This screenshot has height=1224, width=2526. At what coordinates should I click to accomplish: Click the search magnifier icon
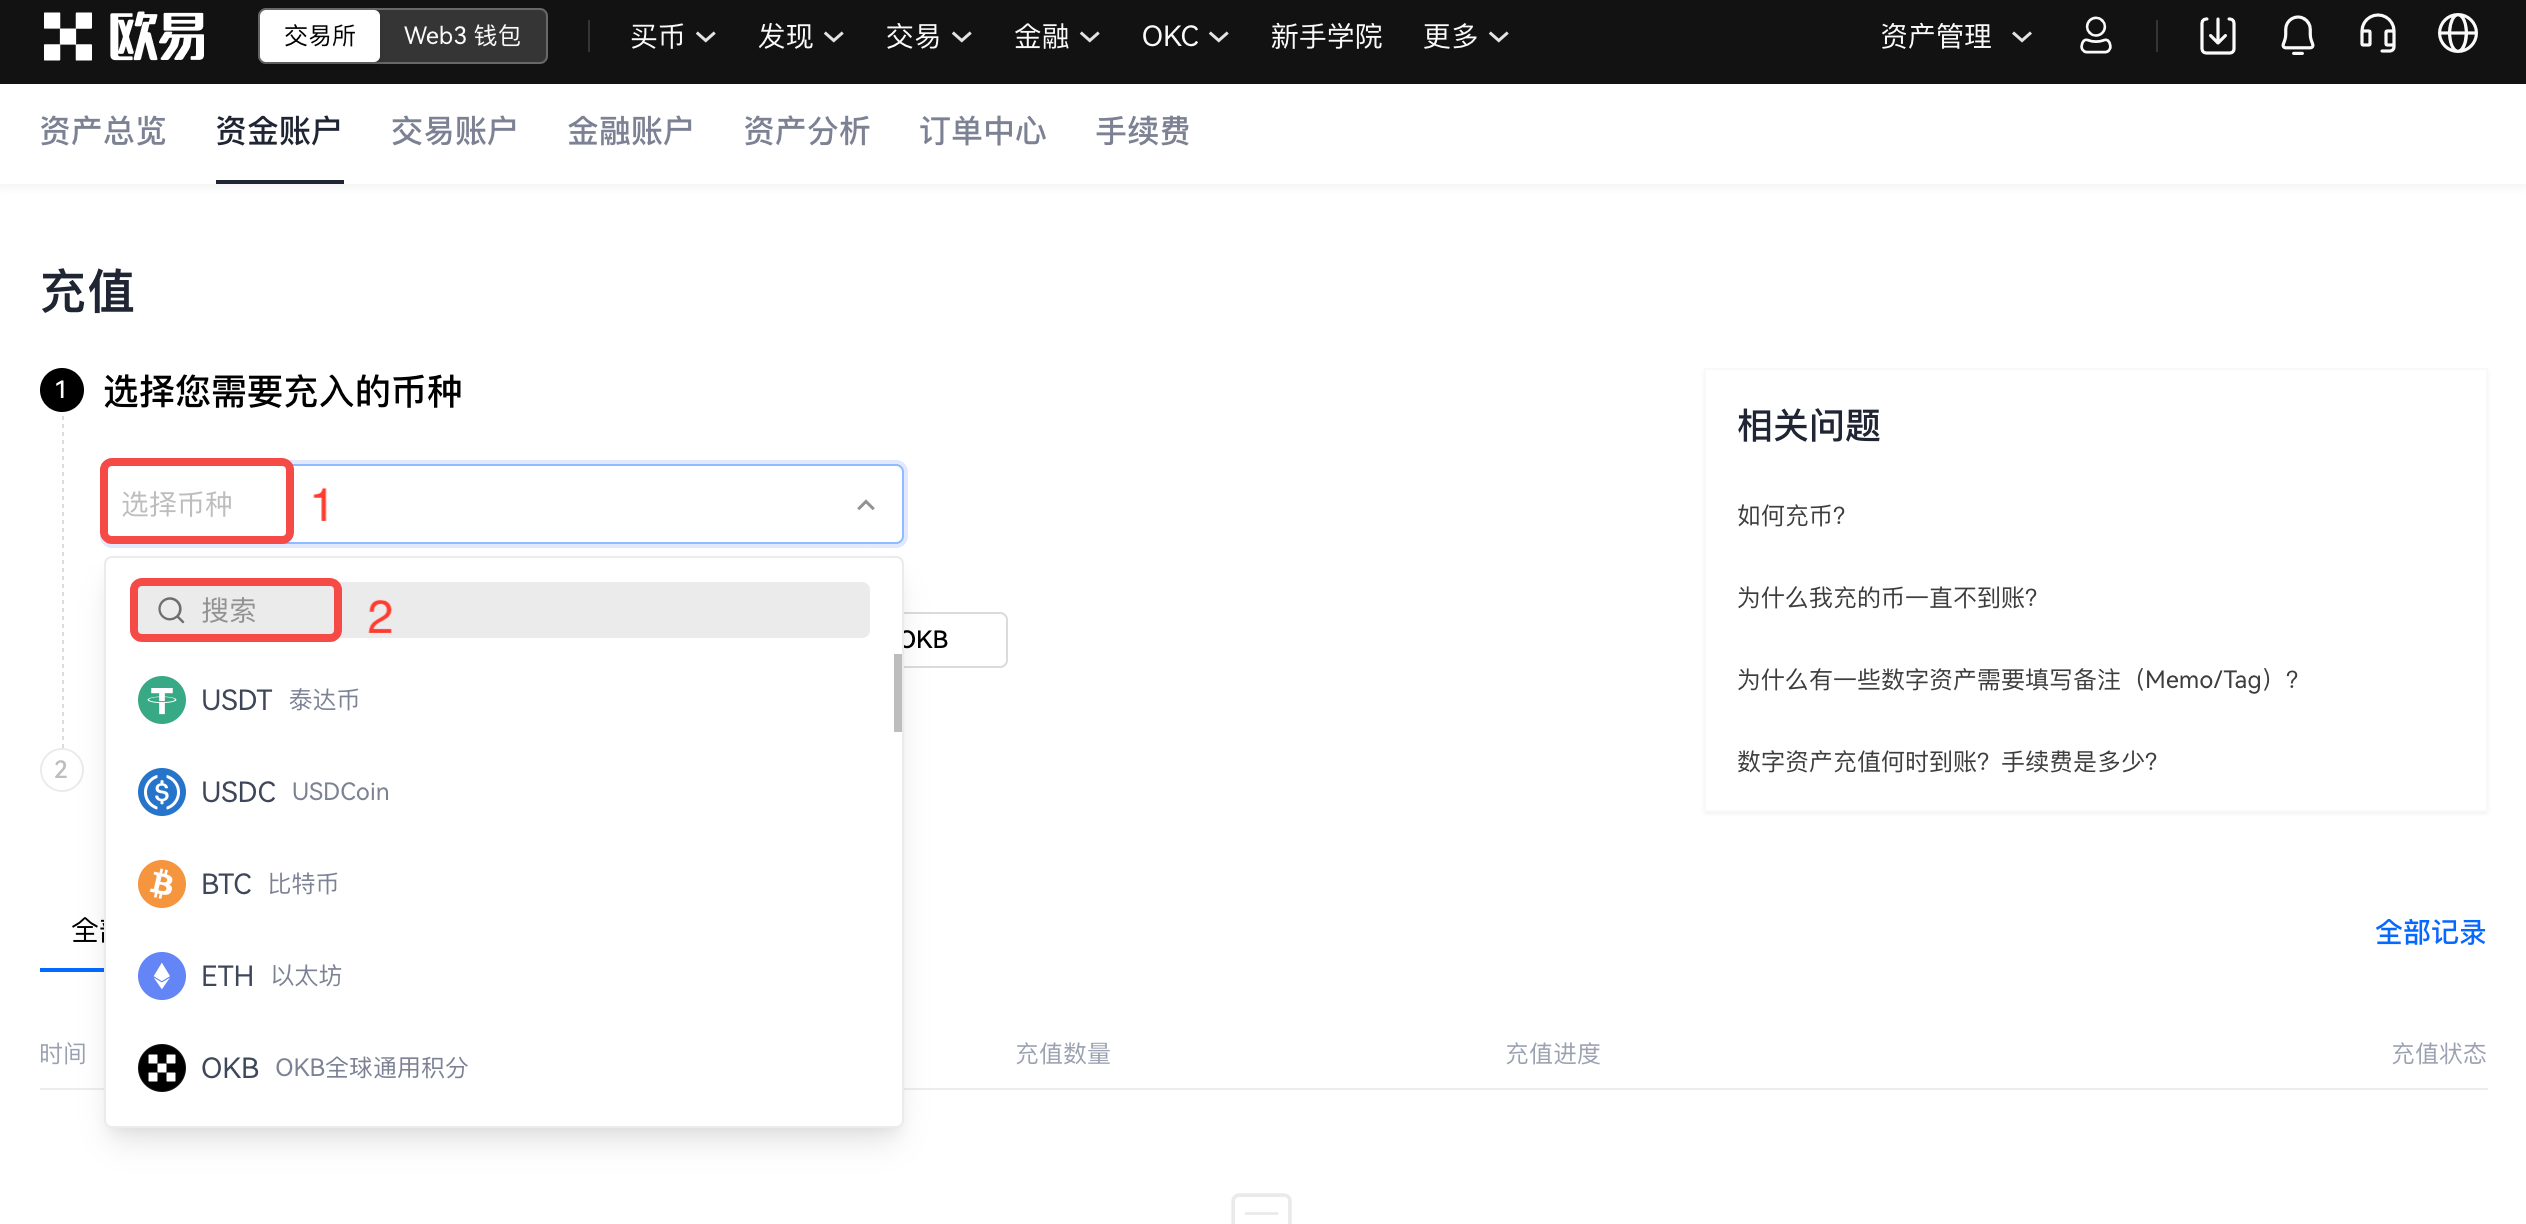(172, 610)
